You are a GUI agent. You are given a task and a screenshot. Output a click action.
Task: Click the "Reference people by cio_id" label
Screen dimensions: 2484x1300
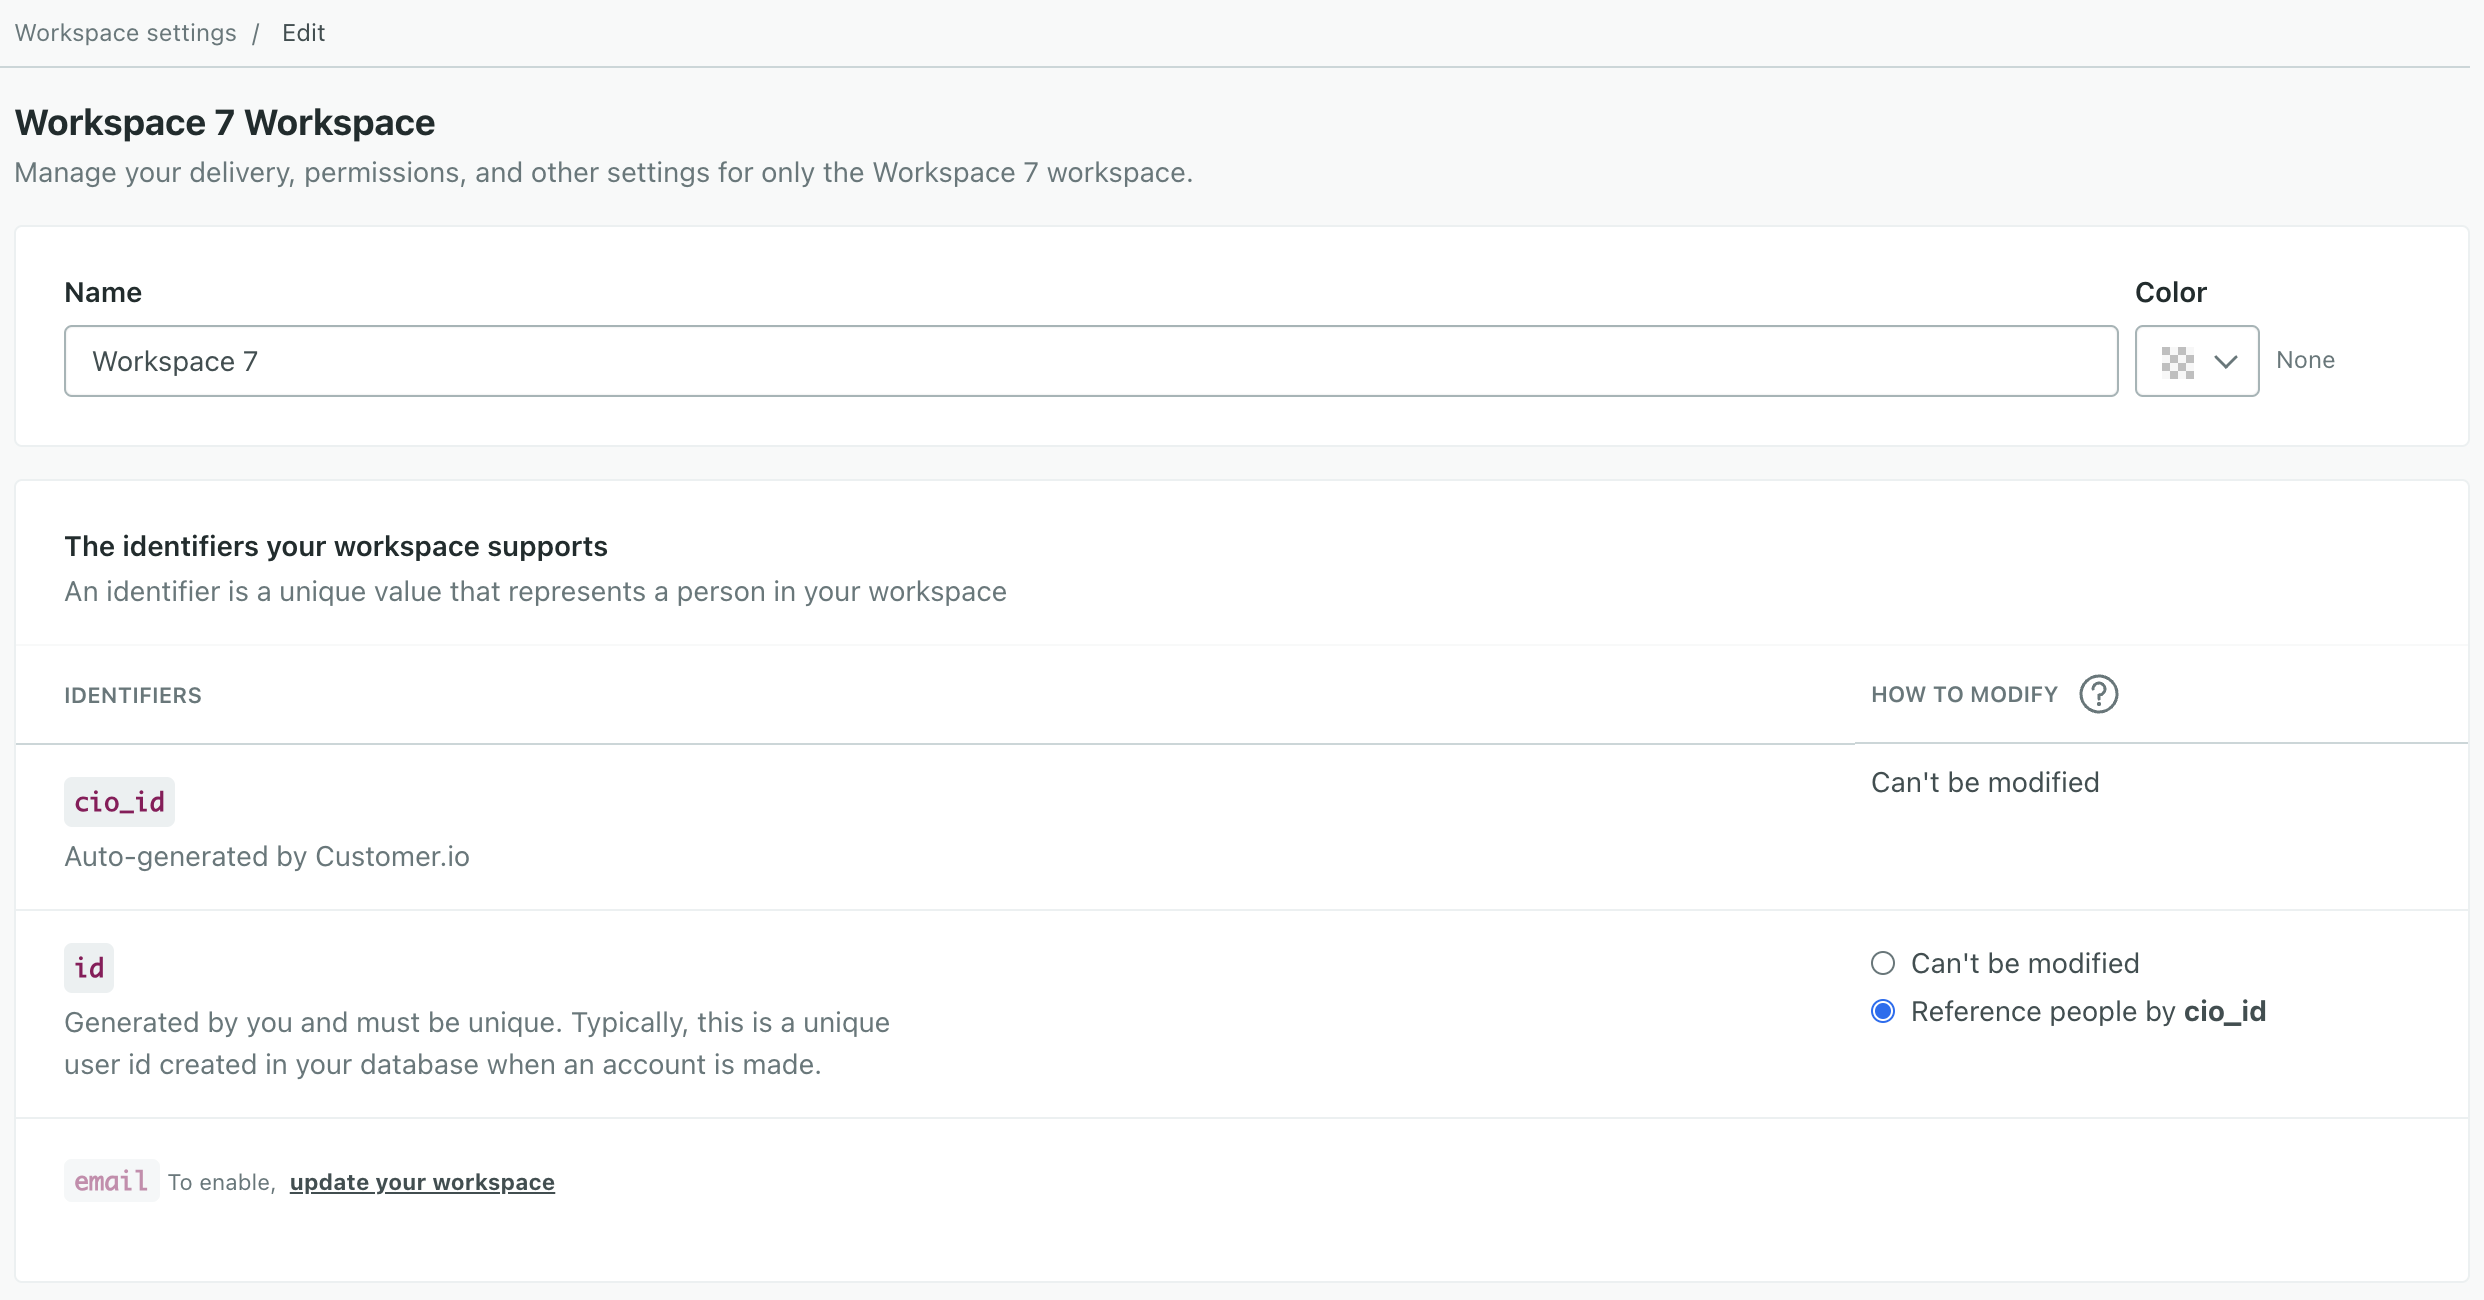(2088, 1011)
